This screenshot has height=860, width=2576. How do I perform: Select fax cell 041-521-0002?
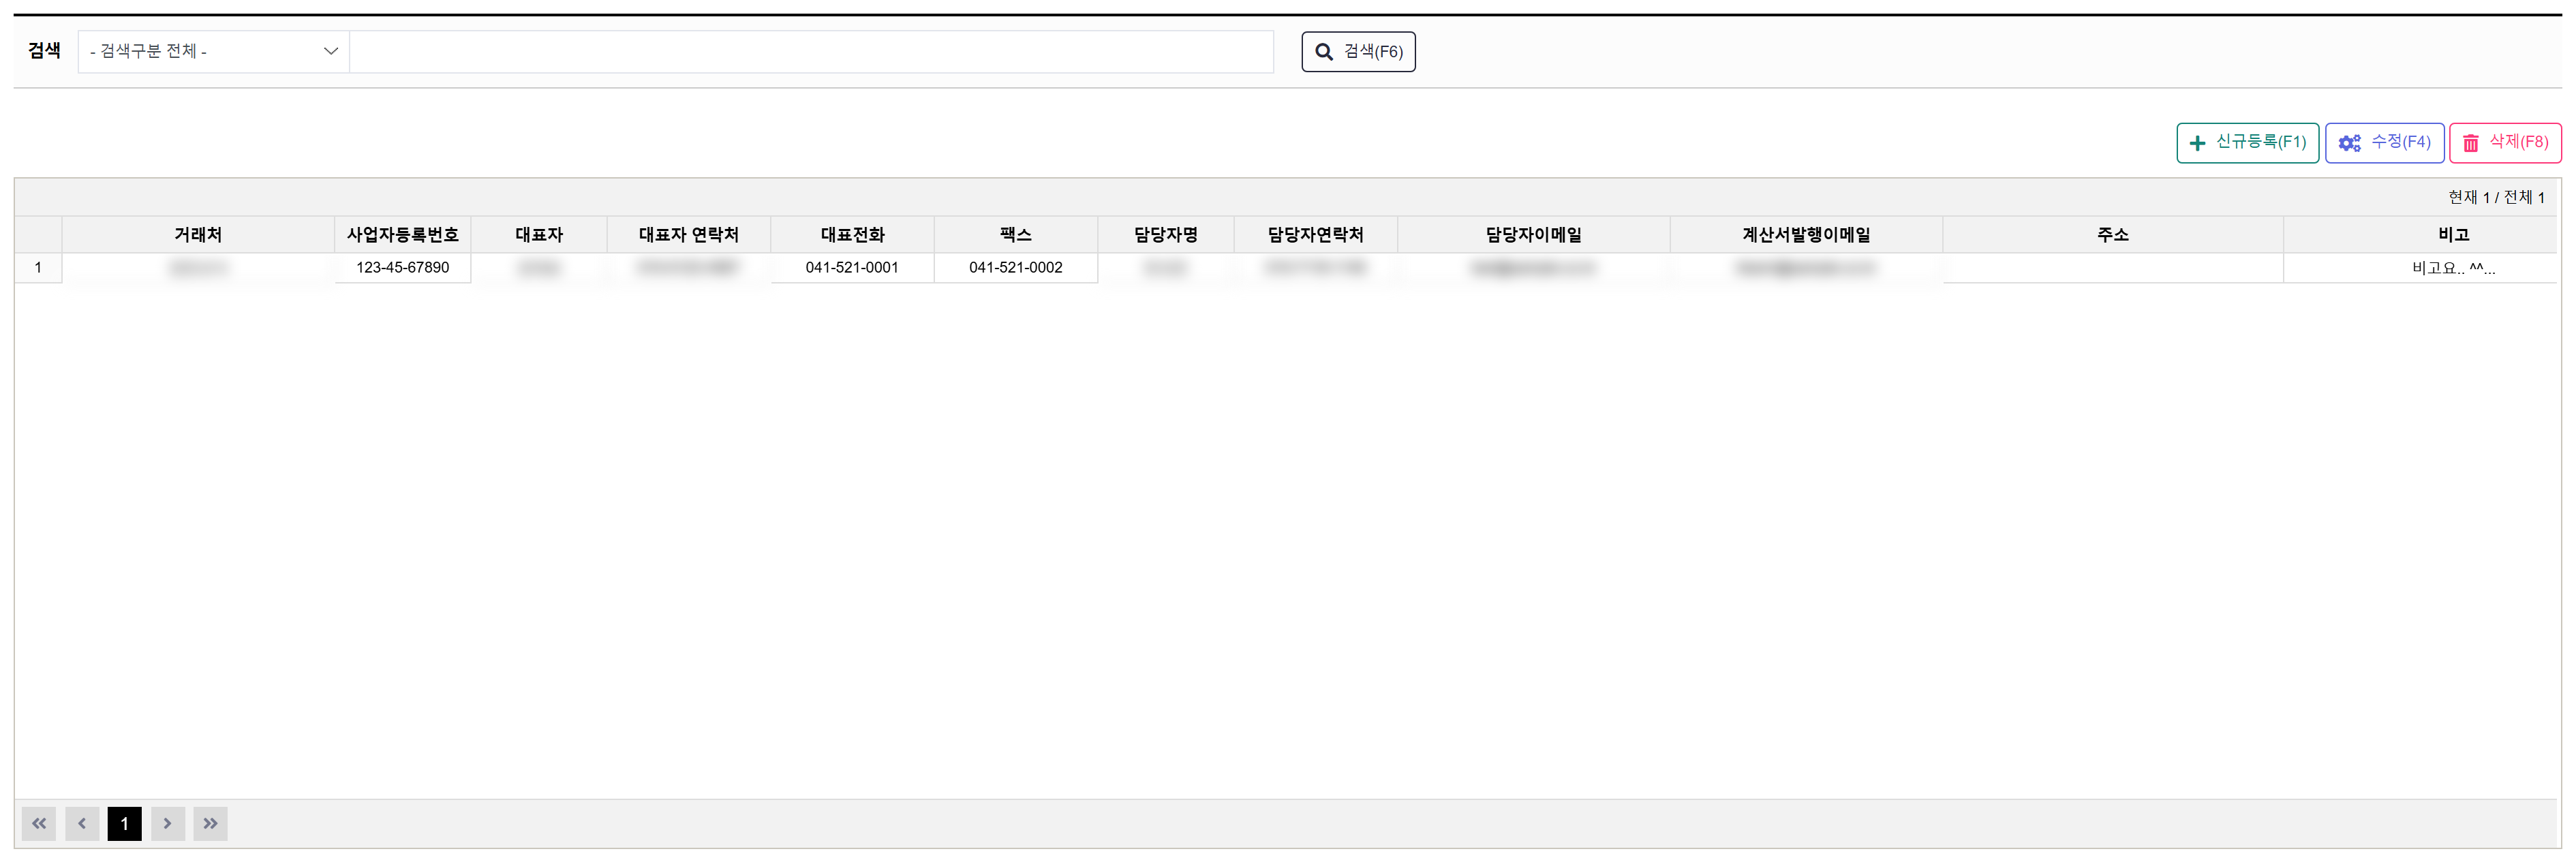[1016, 268]
